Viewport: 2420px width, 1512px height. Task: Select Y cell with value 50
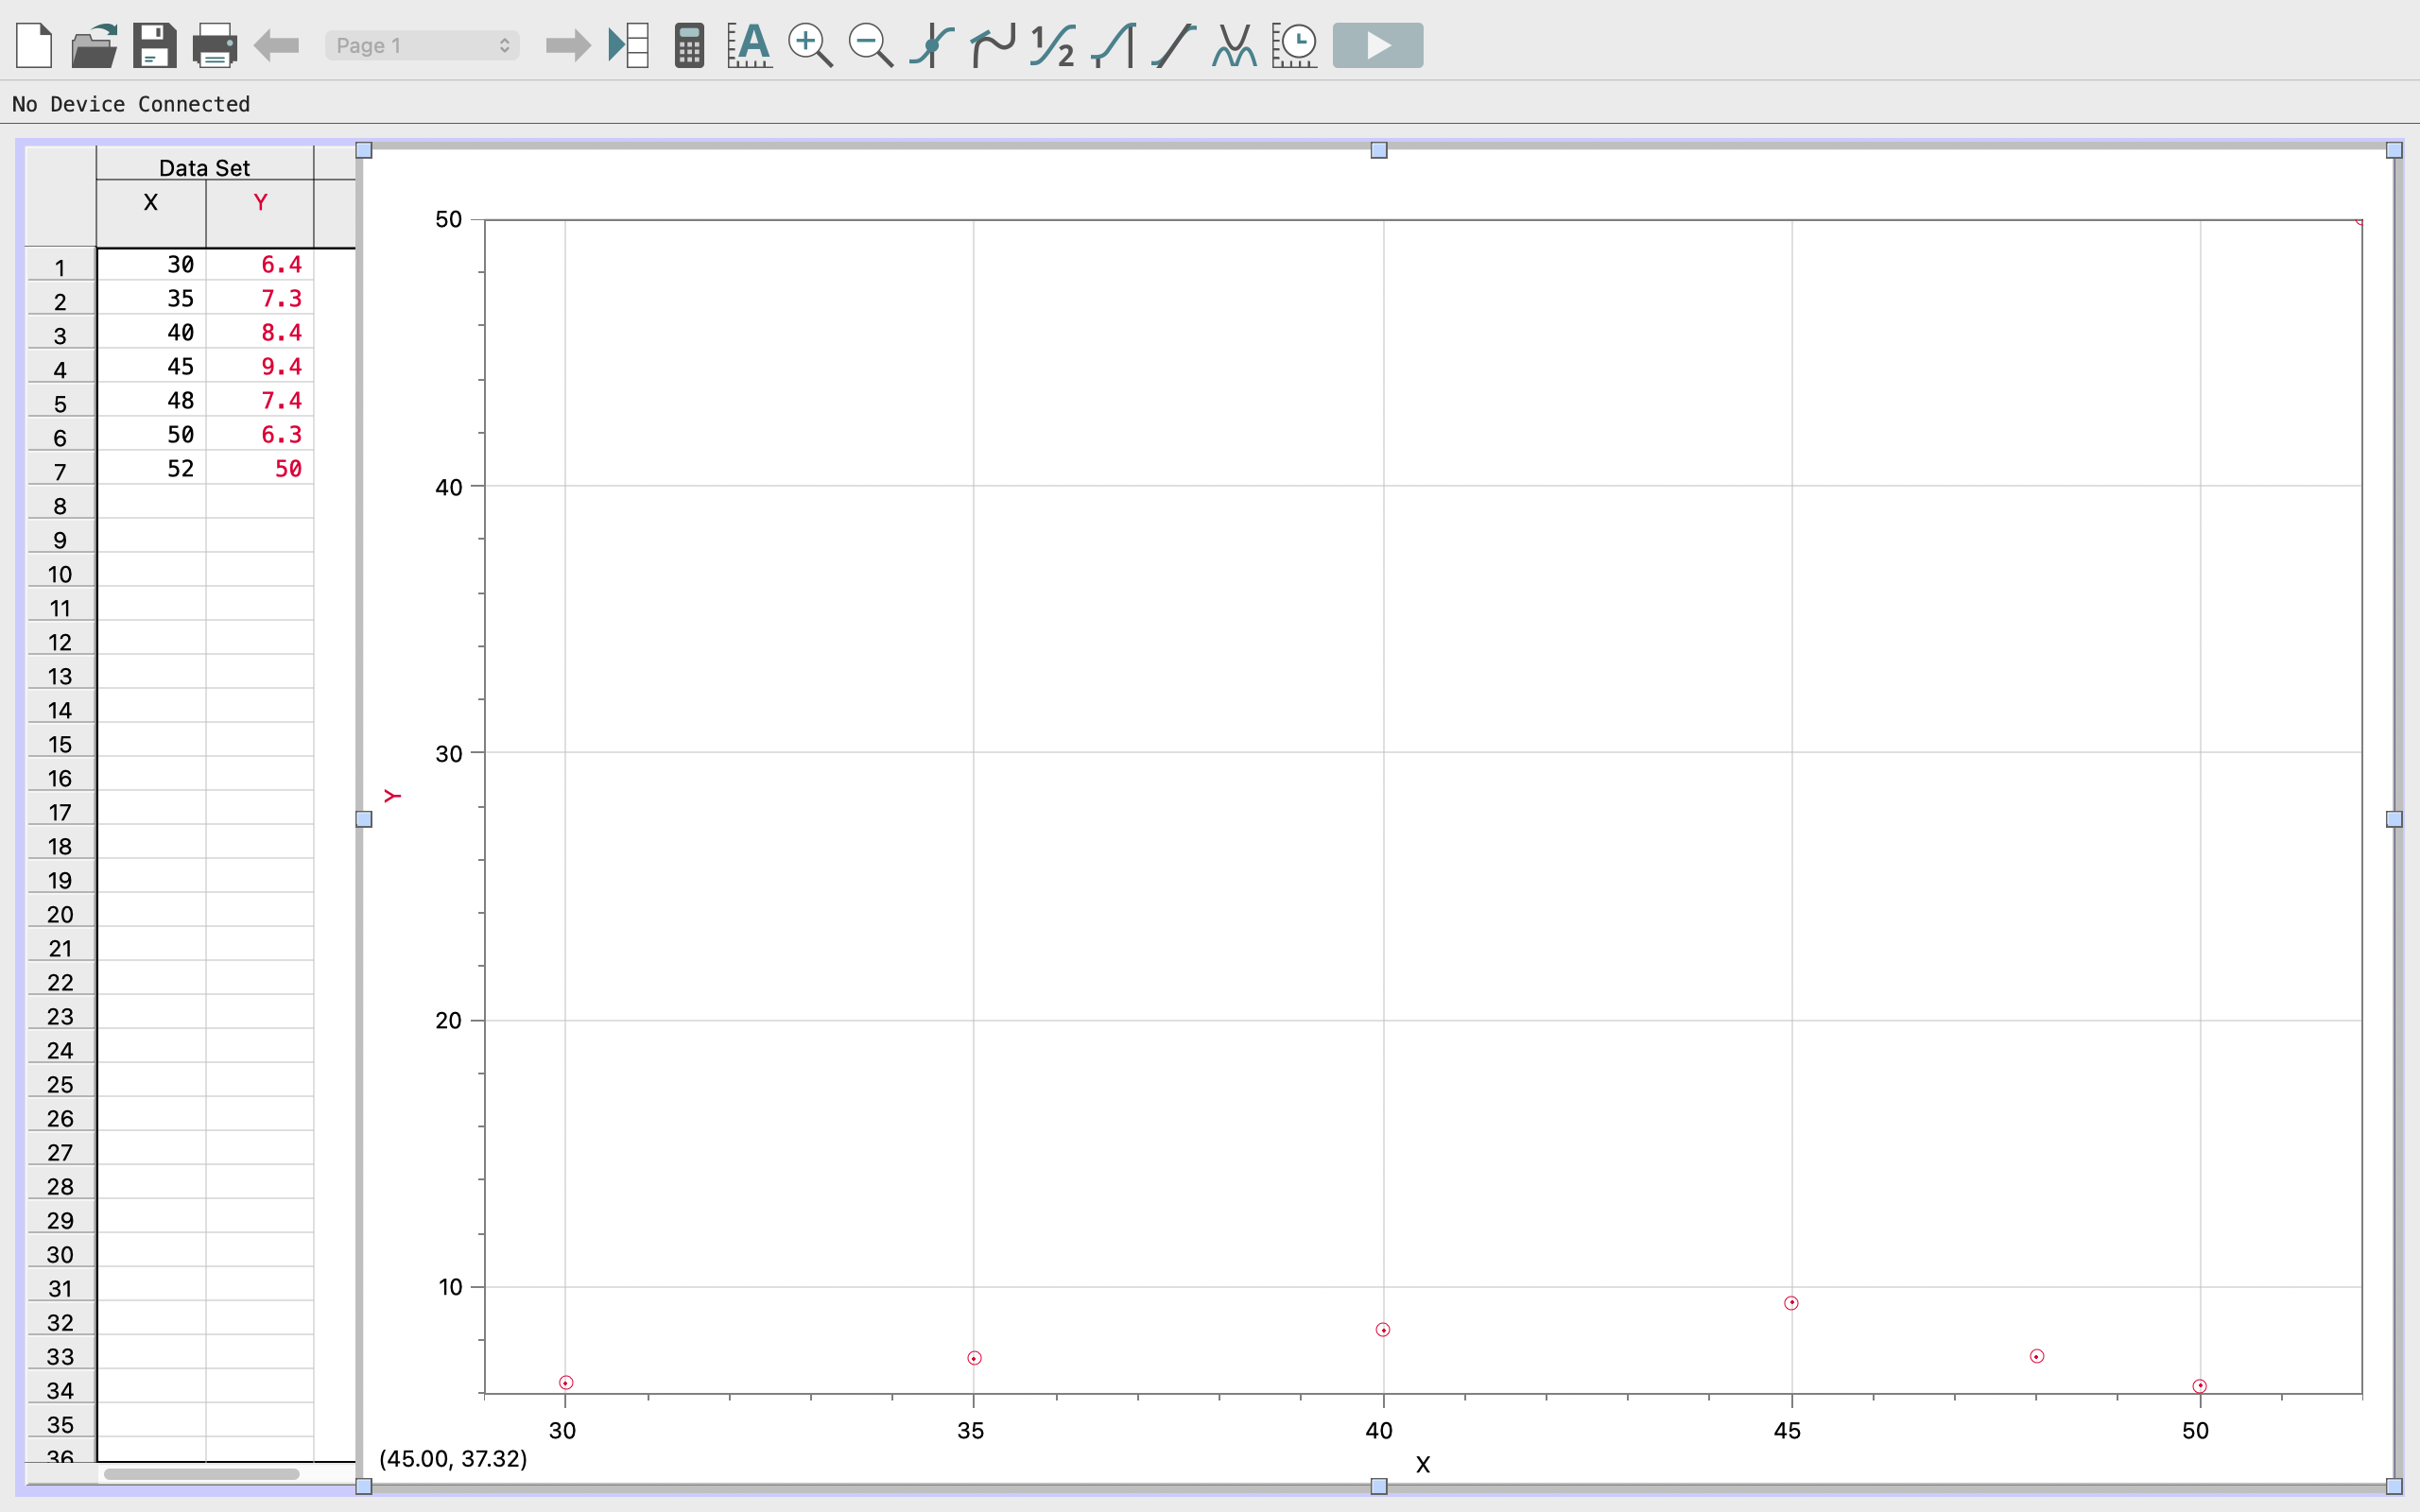coord(260,469)
